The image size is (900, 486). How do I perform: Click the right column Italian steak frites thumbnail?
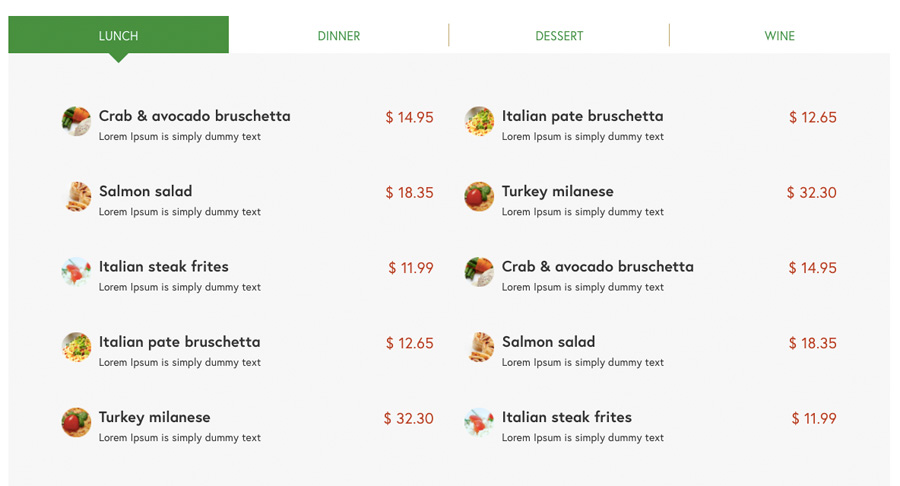coord(479,422)
